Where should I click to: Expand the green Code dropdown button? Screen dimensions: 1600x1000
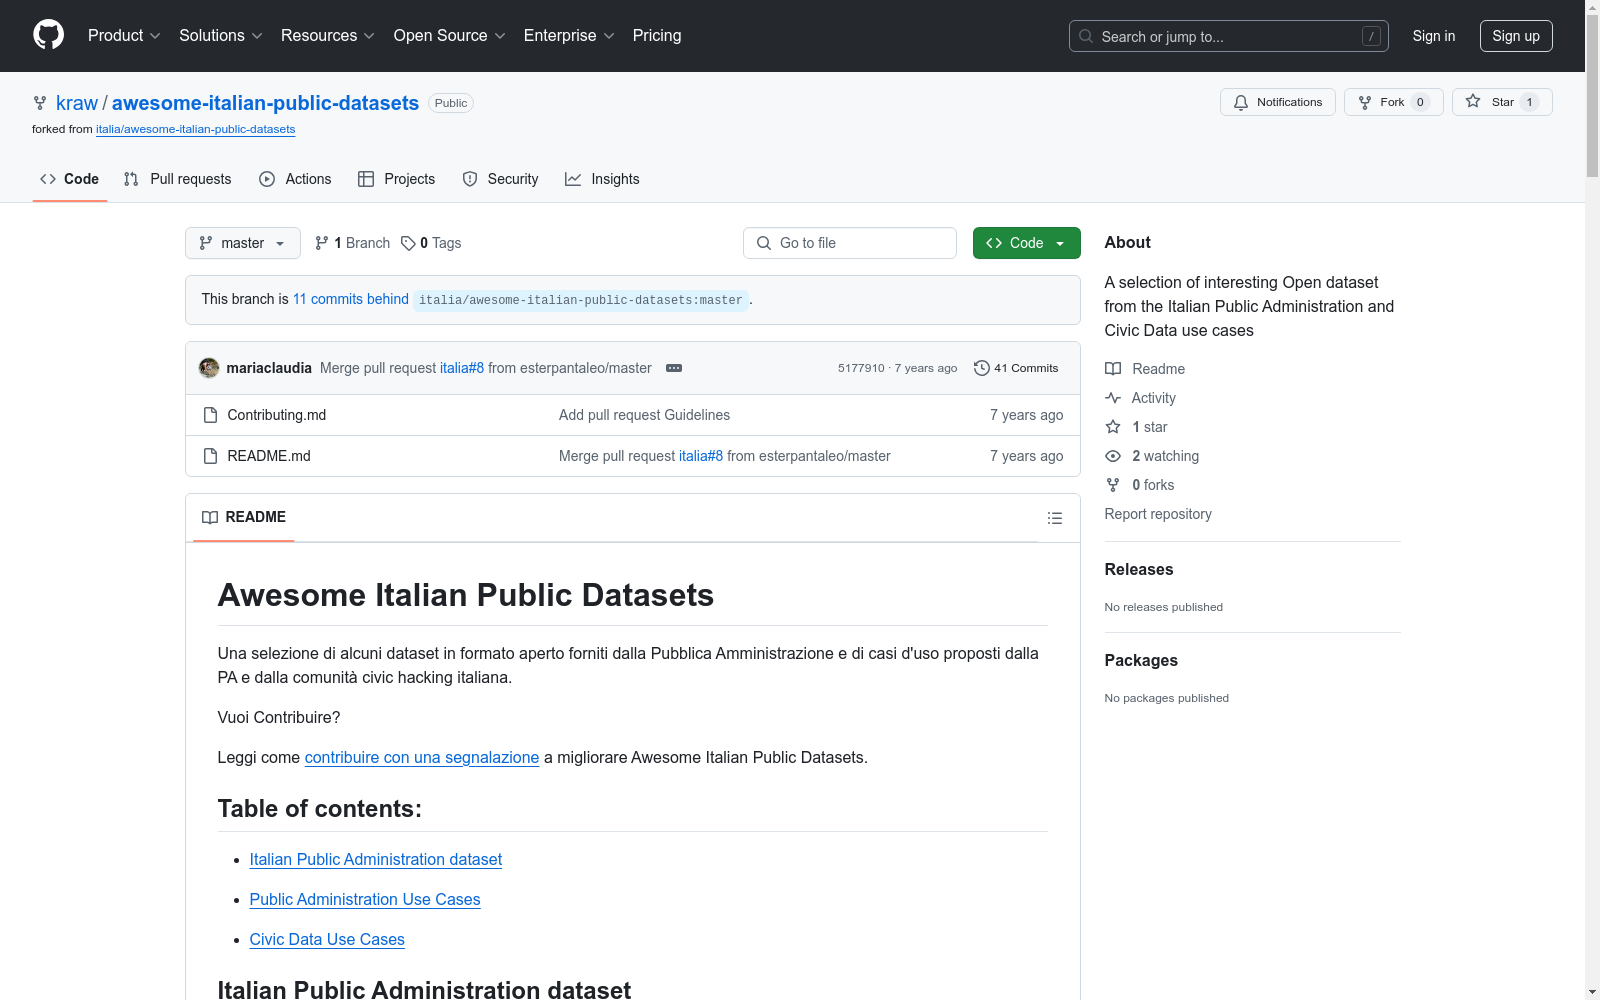1027,243
